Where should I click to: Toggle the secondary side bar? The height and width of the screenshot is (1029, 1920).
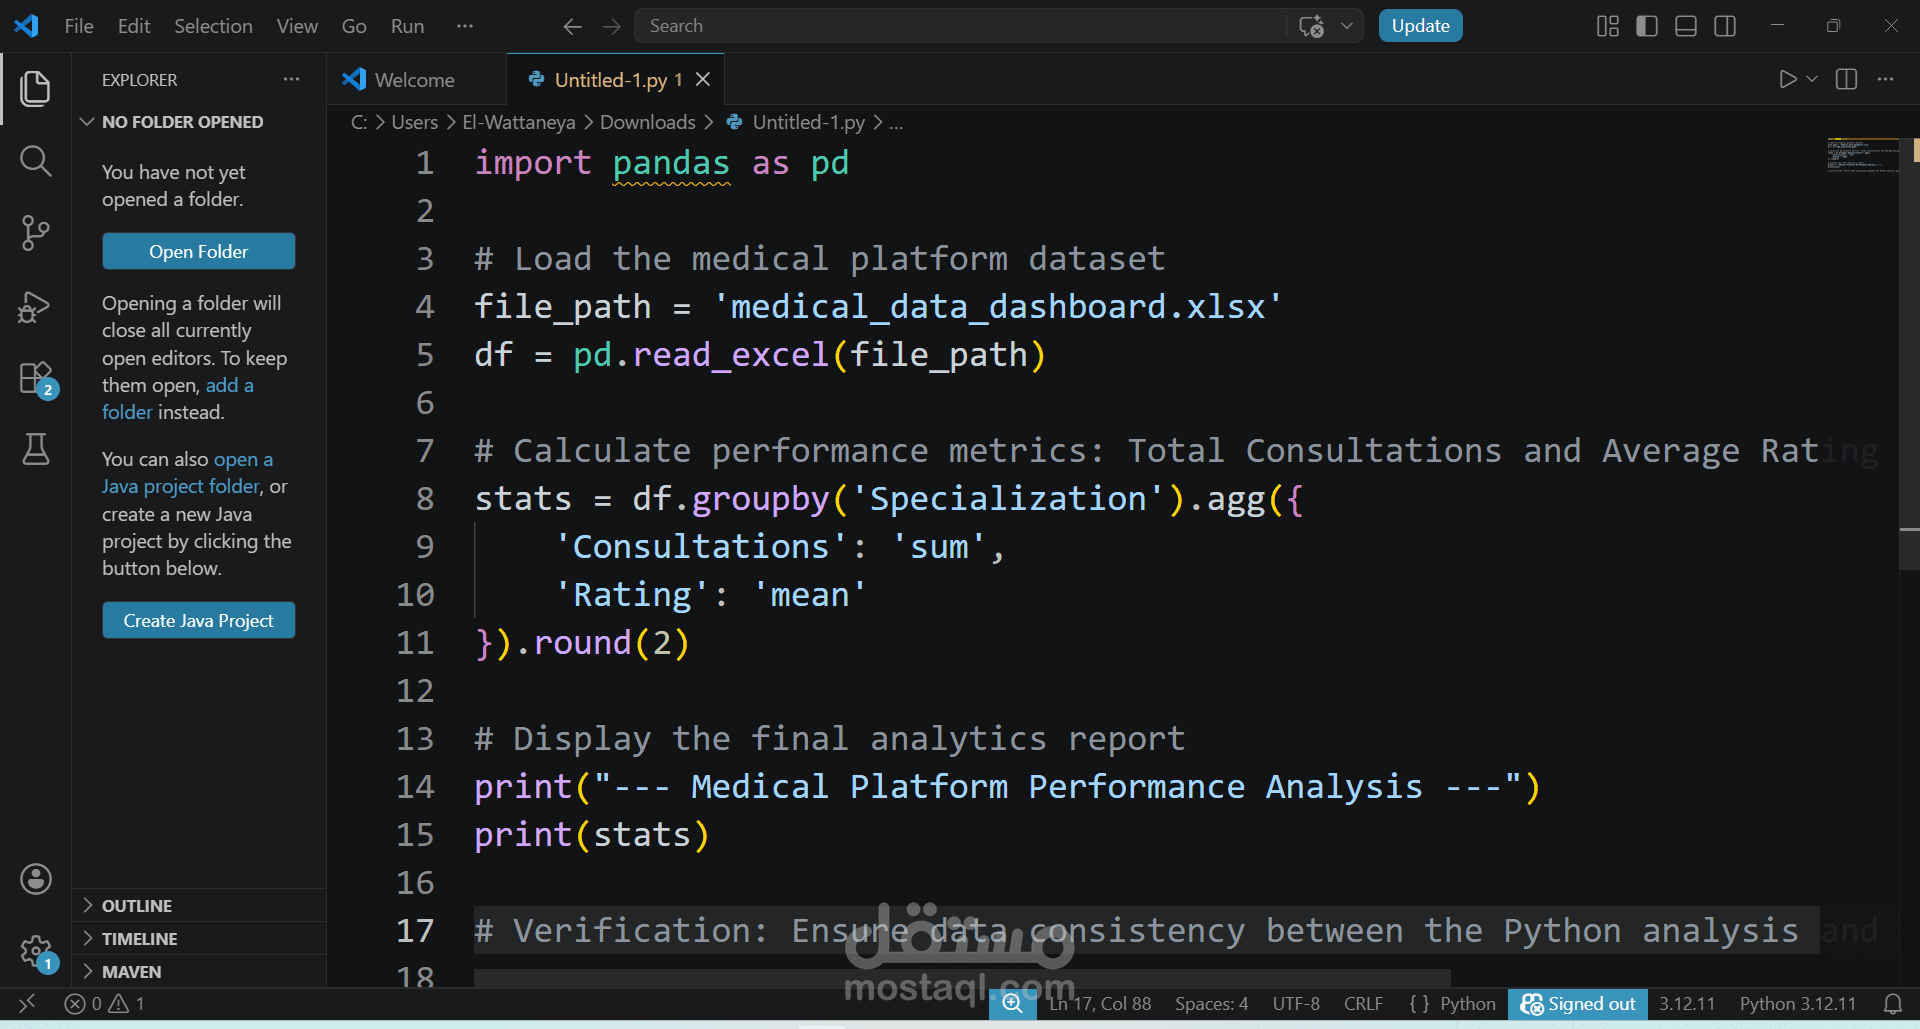pos(1725,26)
